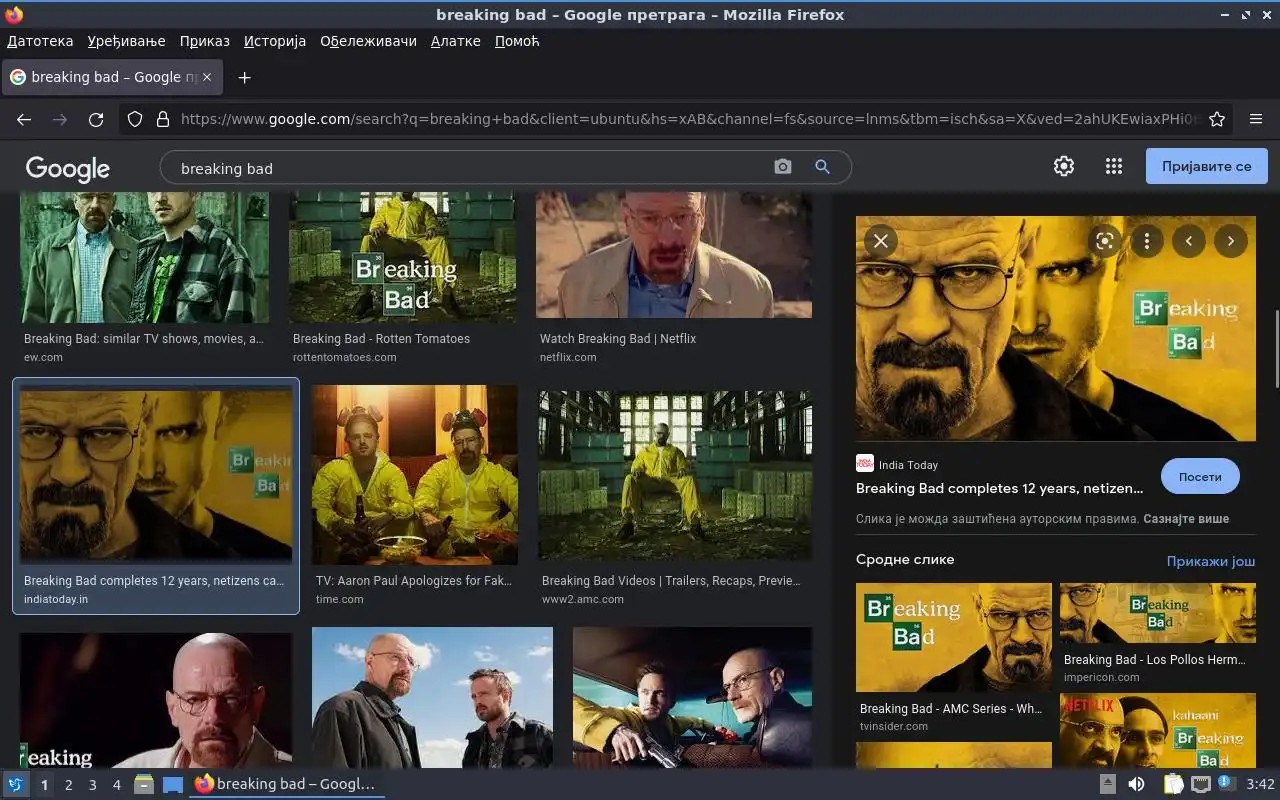Open the Приказ menu

pos(205,41)
